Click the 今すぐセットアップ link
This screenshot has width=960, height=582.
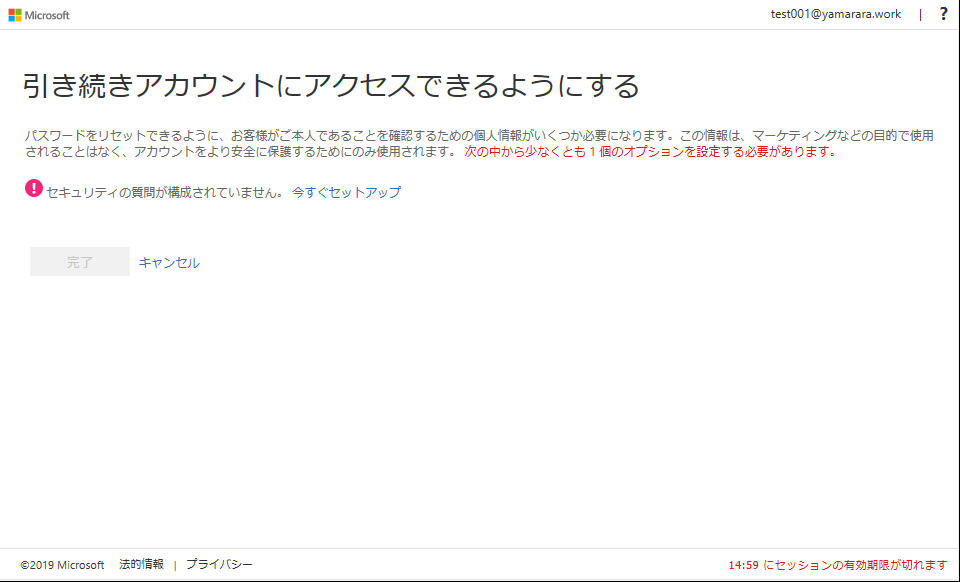coord(347,192)
